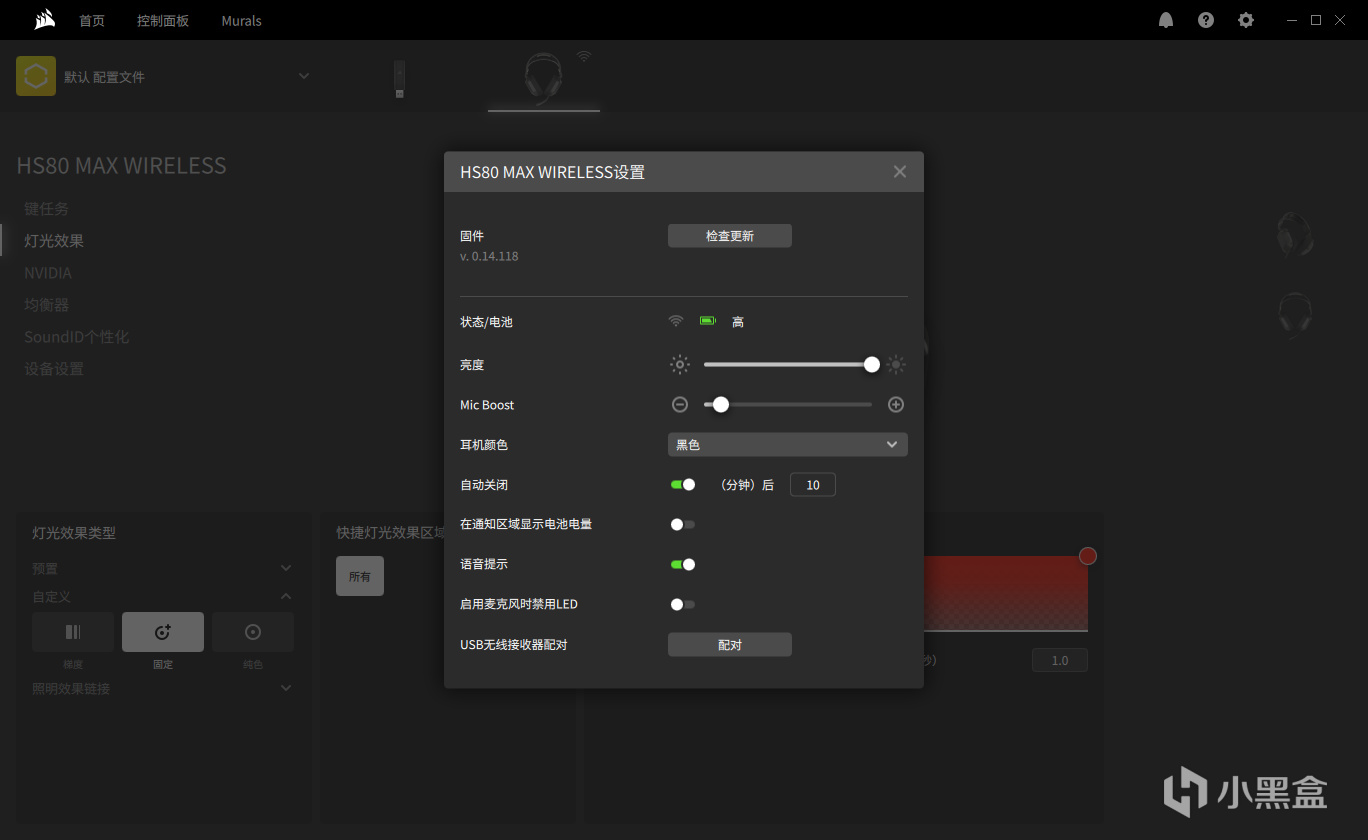Select the 所有 lighting zone button
1368x840 pixels.
360,576
